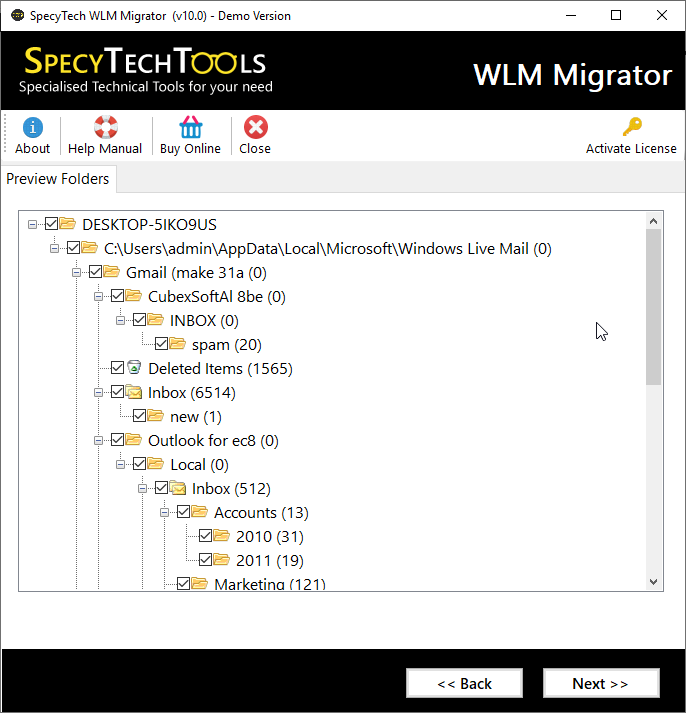This screenshot has height=713, width=686.
Task: Open the About info icon
Action: tap(33, 127)
